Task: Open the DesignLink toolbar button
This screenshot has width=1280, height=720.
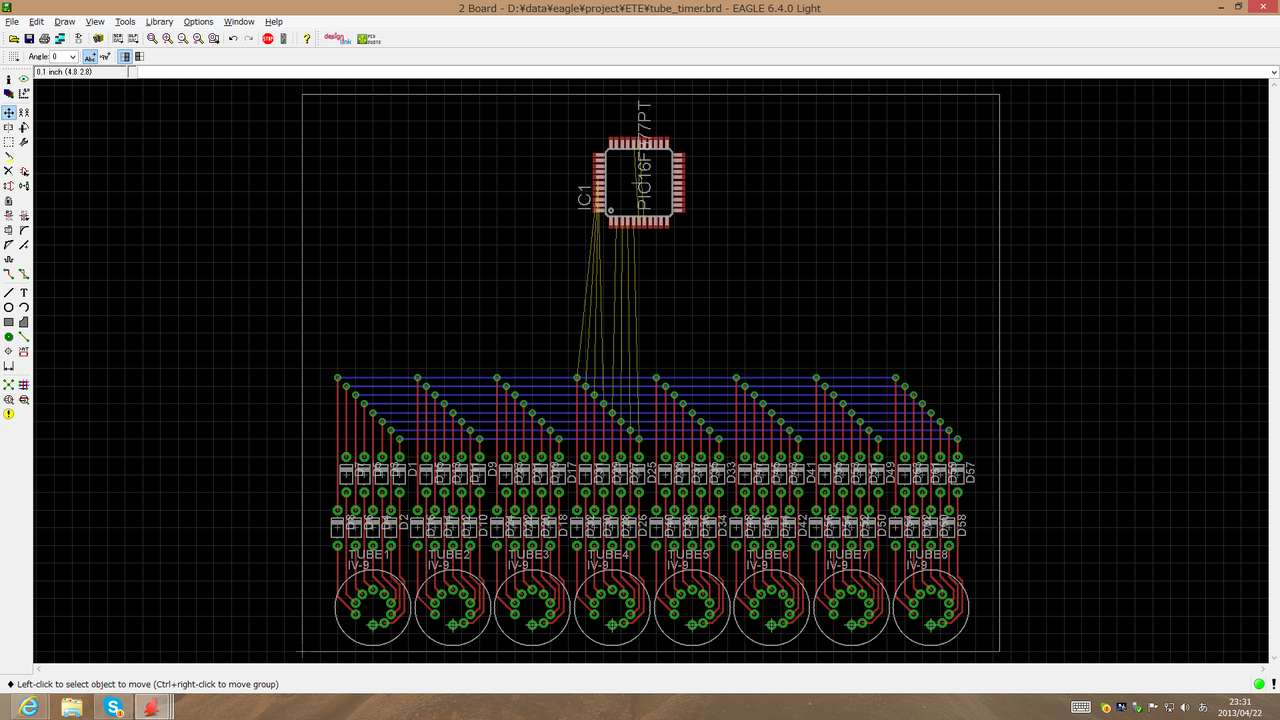Action: 337,39
